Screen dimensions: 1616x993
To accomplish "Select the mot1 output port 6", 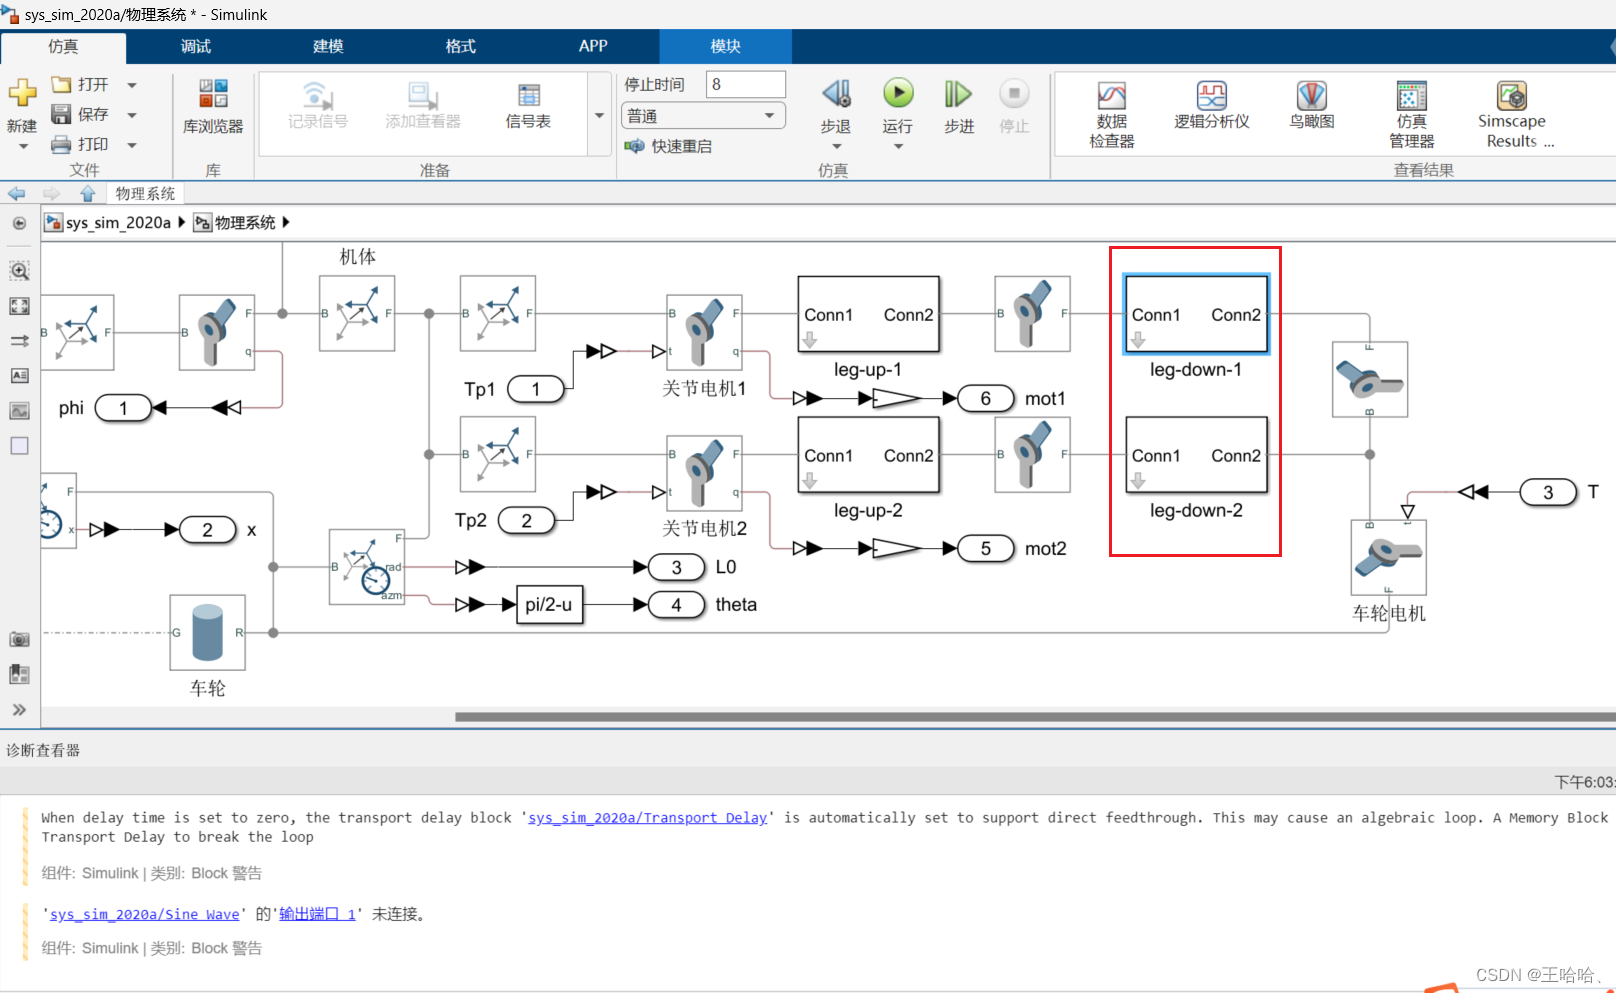I will [985, 399].
